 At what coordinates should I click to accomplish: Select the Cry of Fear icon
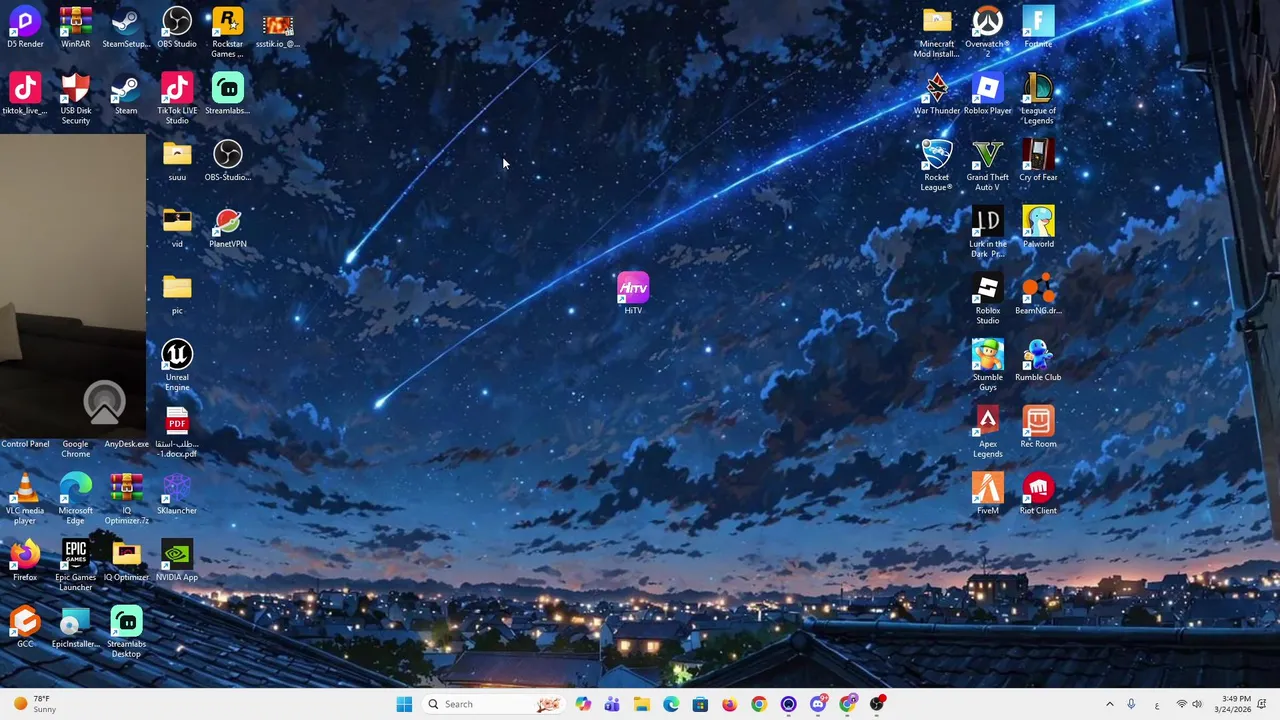(1038, 162)
